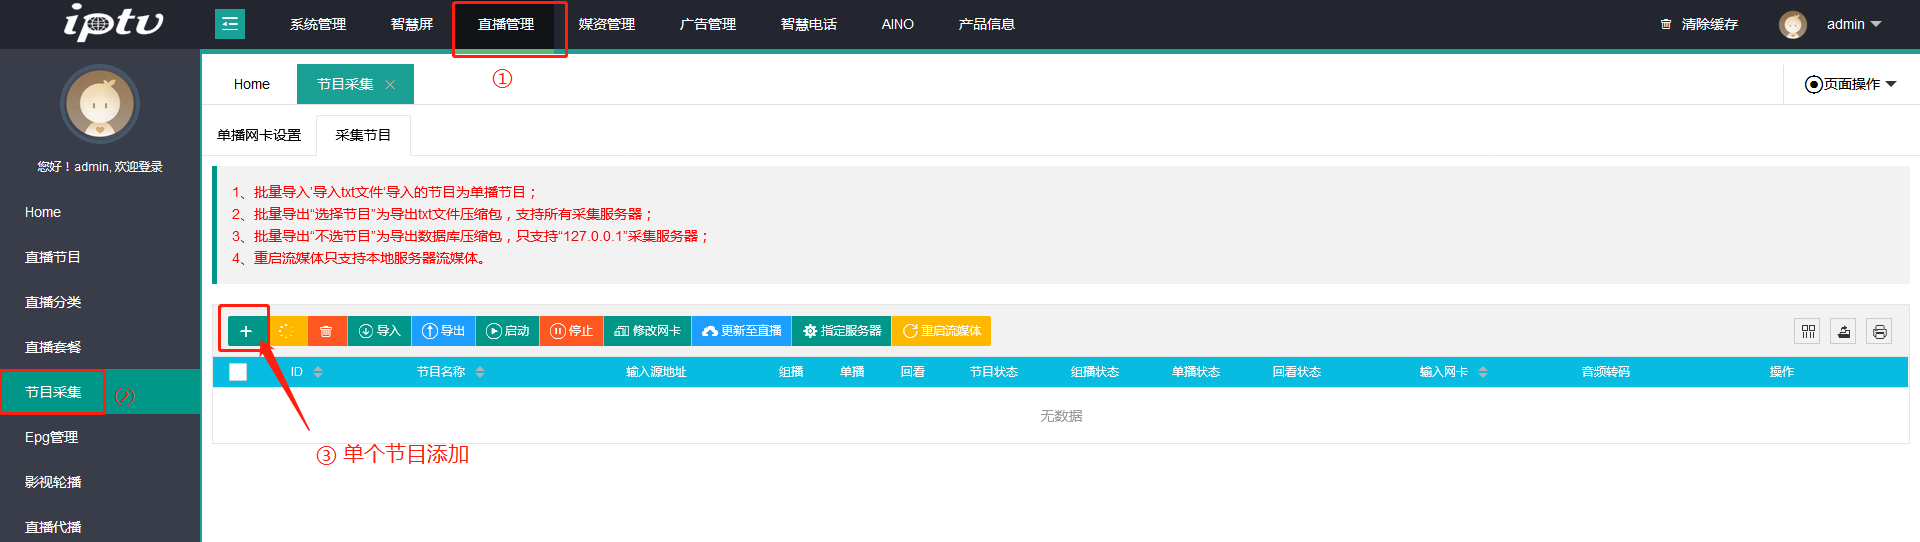The image size is (1920, 542).
Task: Sort by 节目名称 column arrows
Action: tap(480, 372)
